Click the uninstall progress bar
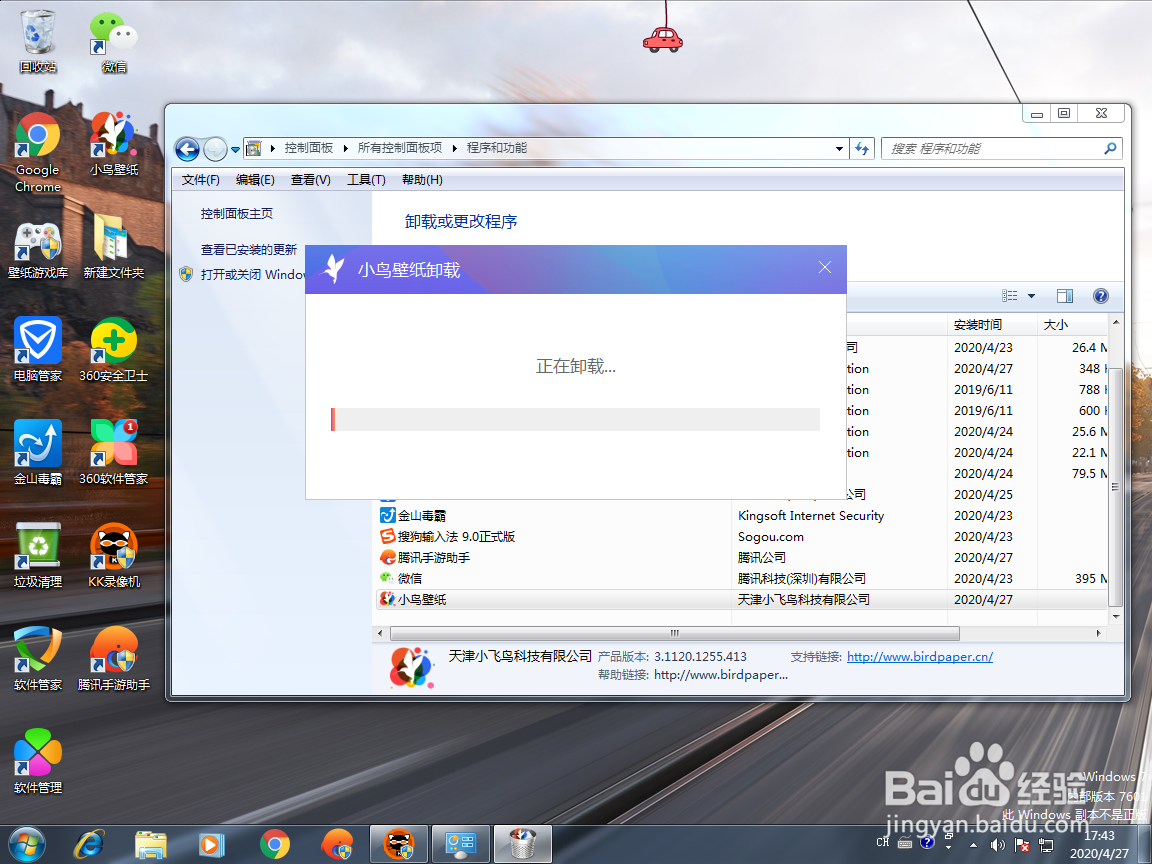 tap(575, 420)
